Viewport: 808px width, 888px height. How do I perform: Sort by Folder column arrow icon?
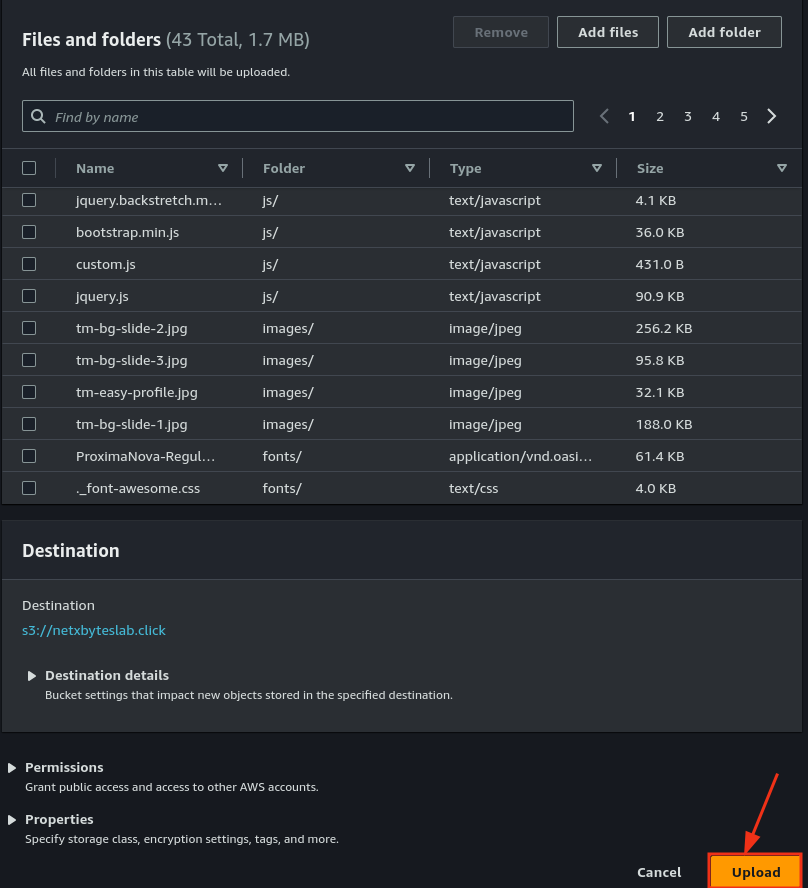tap(410, 168)
